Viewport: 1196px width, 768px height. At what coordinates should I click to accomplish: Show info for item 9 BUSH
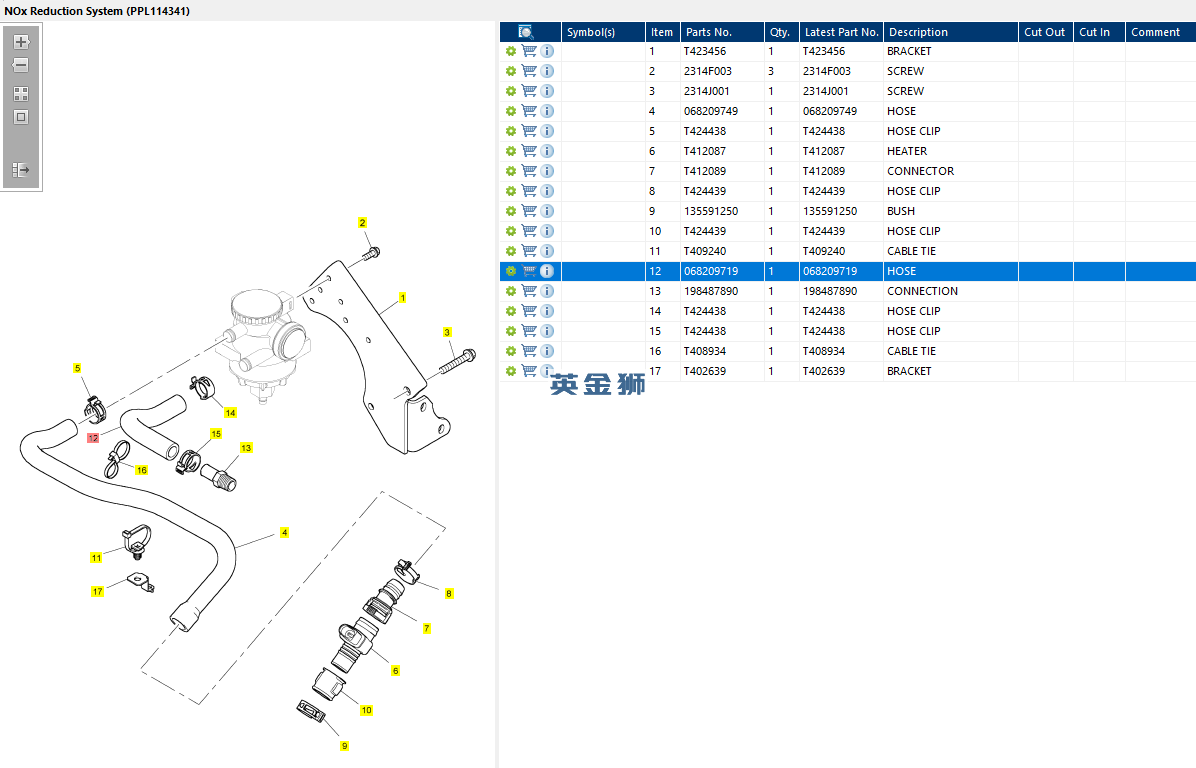click(x=547, y=211)
